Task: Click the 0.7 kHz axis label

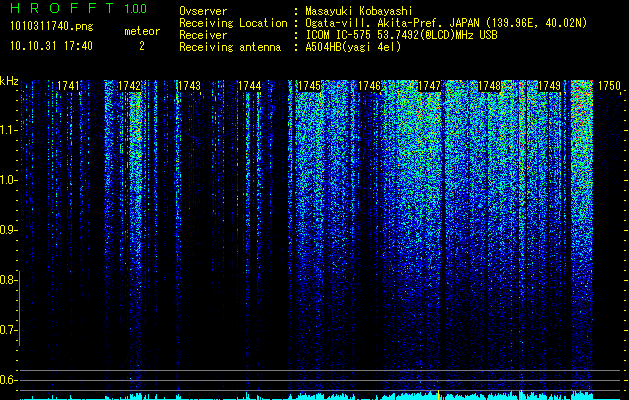Action: 8,330
